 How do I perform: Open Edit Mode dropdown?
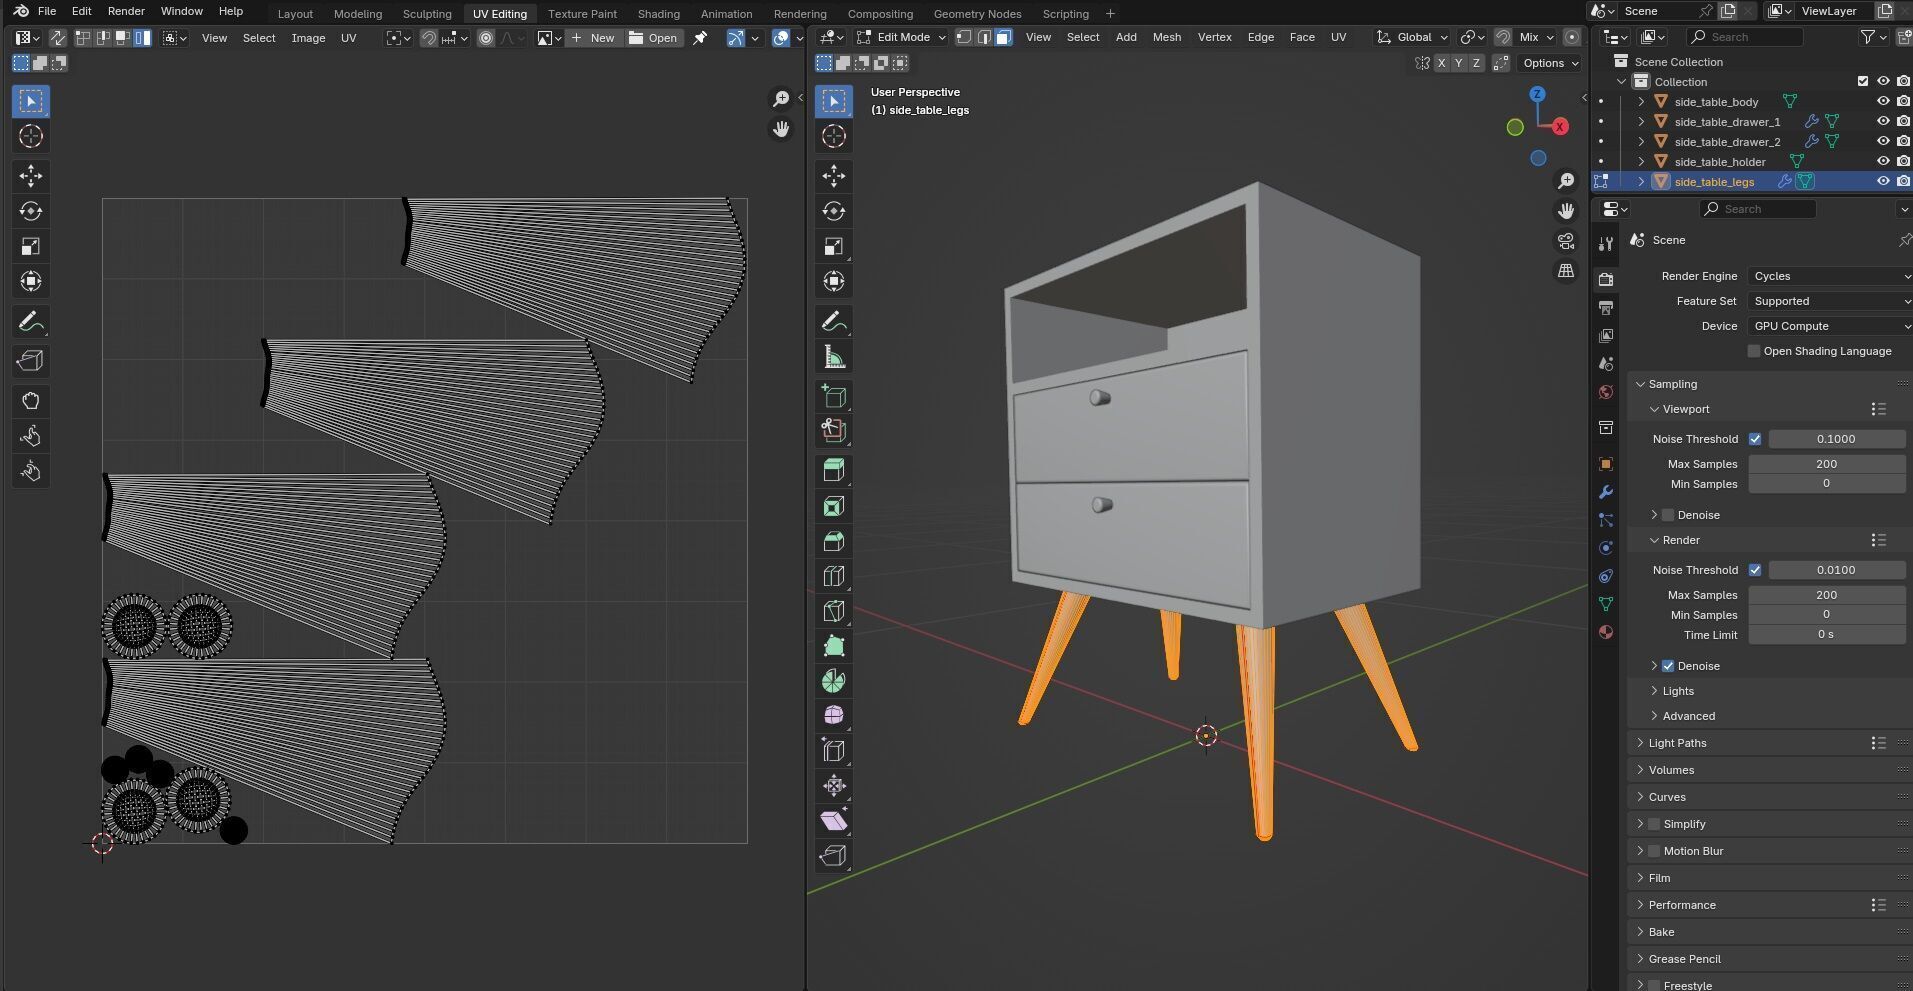(x=901, y=37)
